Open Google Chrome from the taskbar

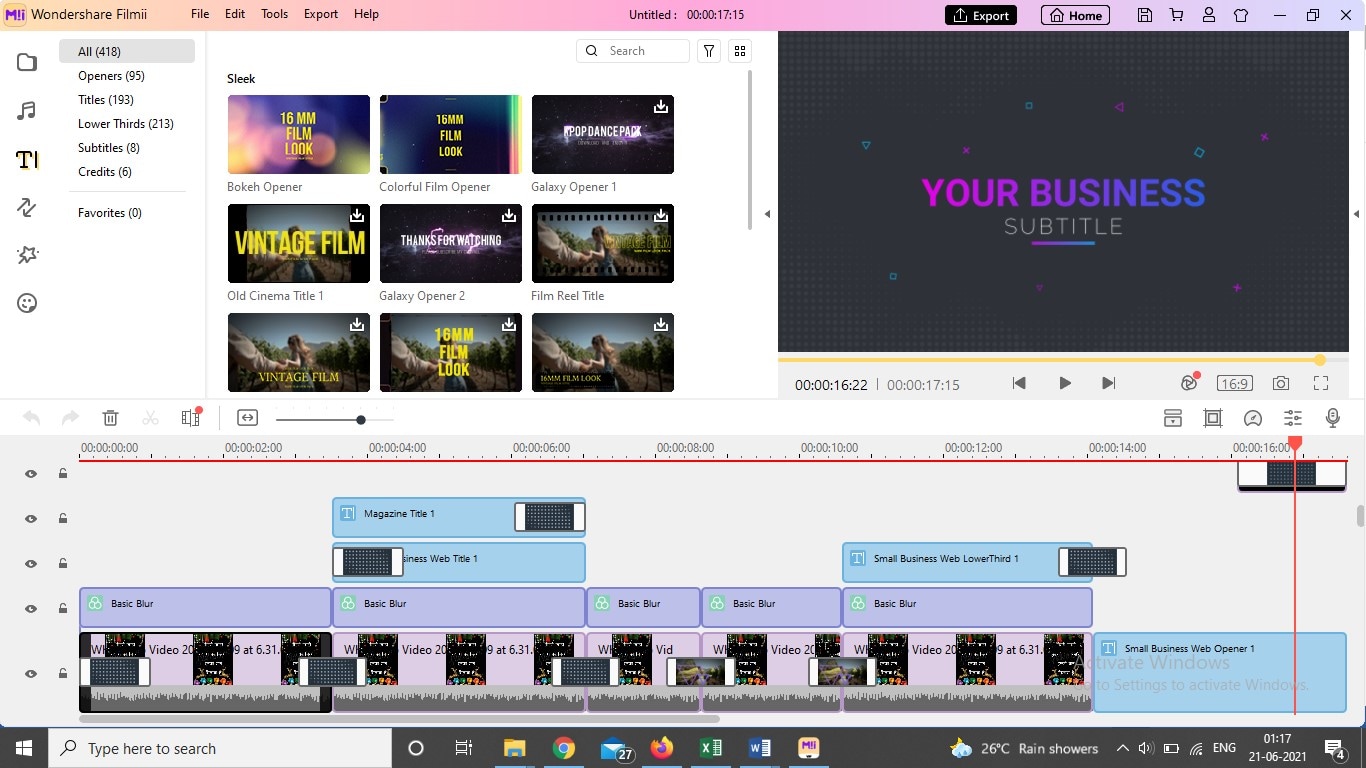point(564,748)
